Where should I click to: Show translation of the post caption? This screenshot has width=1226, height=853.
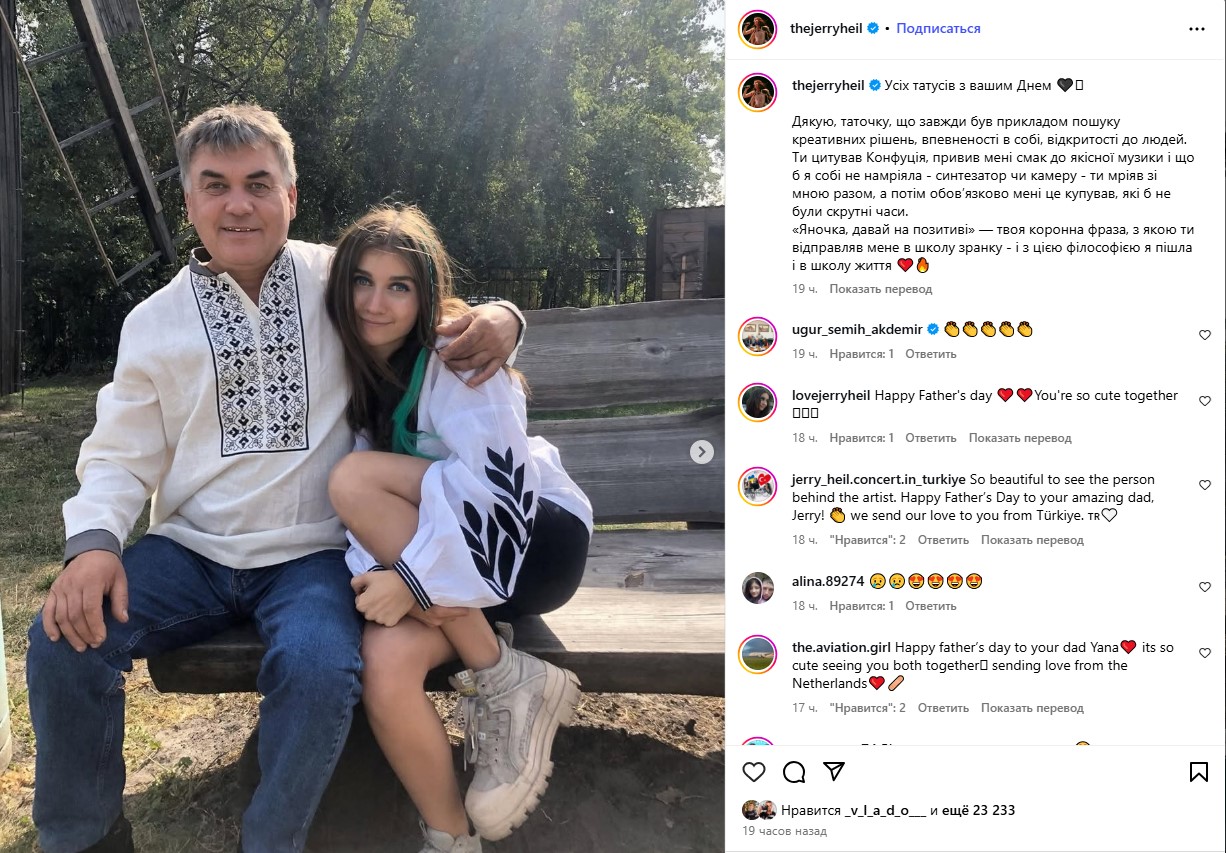click(x=881, y=289)
